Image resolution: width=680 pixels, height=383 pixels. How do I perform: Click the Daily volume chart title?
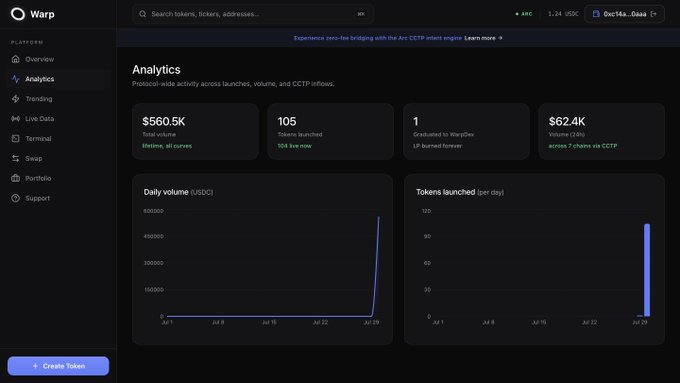click(x=178, y=192)
